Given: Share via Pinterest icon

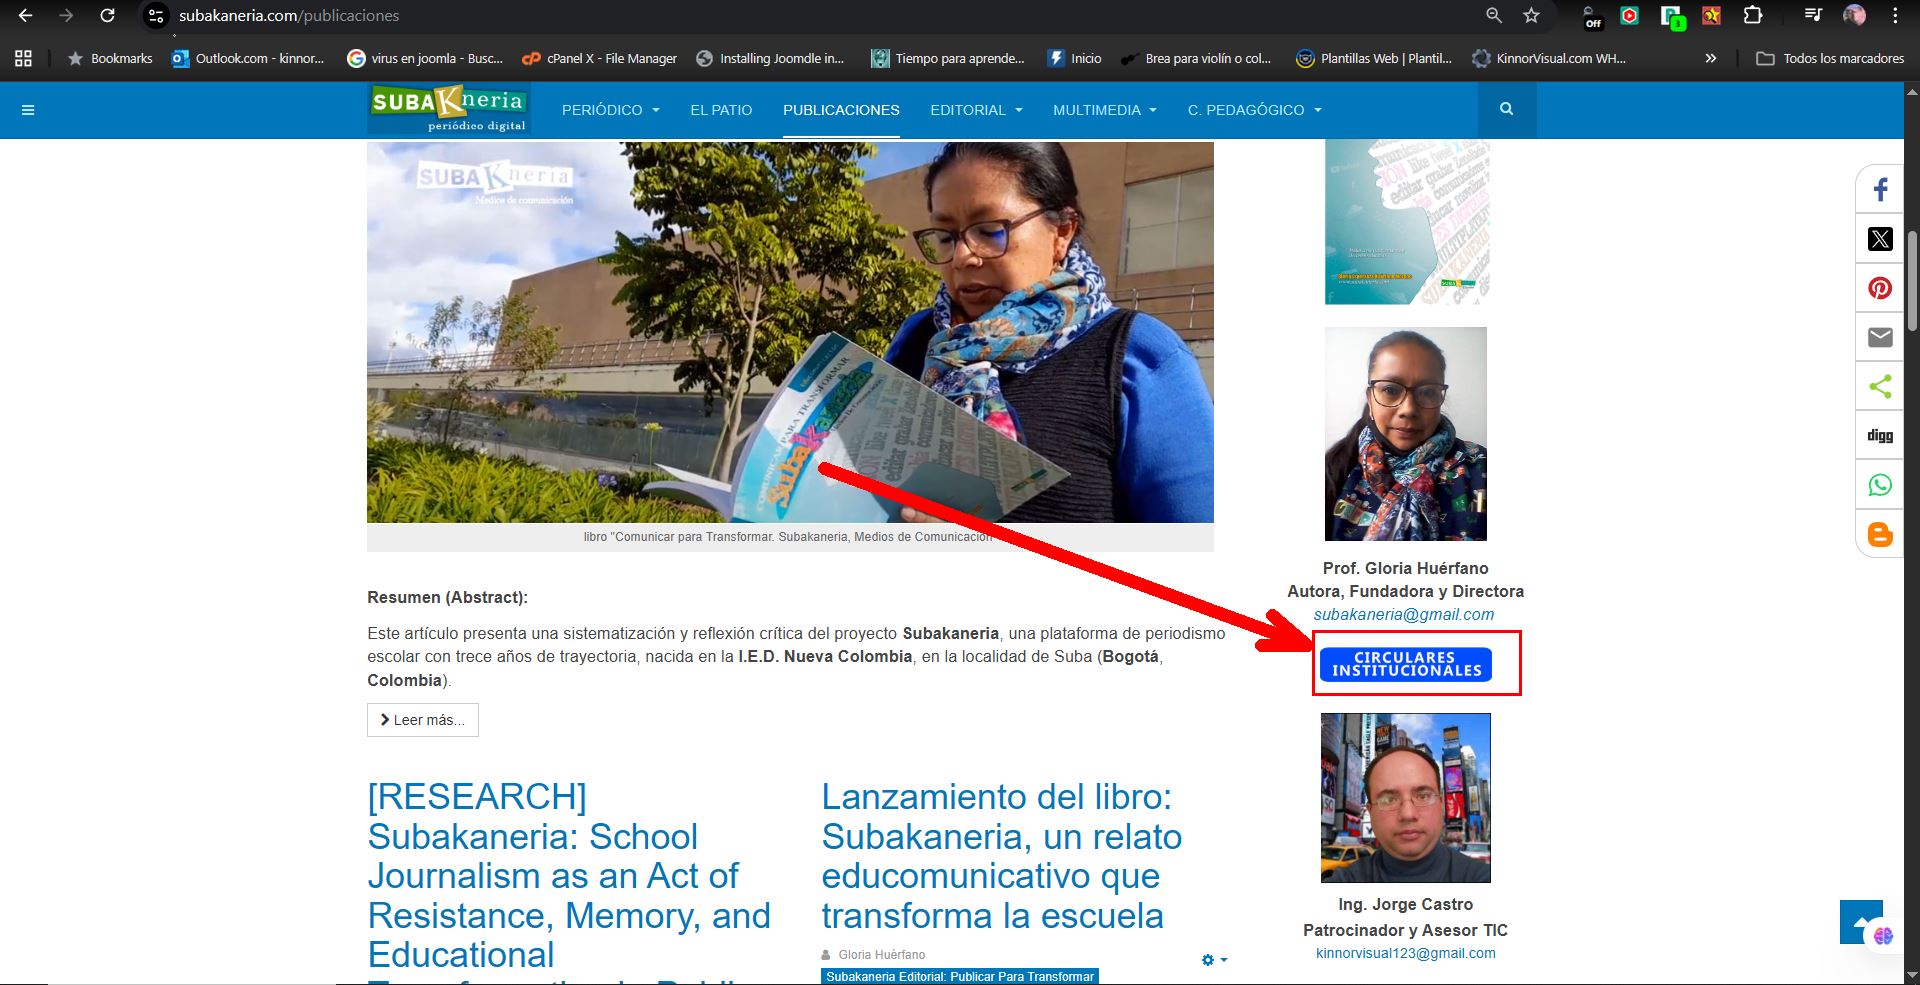Looking at the screenshot, I should [1880, 288].
